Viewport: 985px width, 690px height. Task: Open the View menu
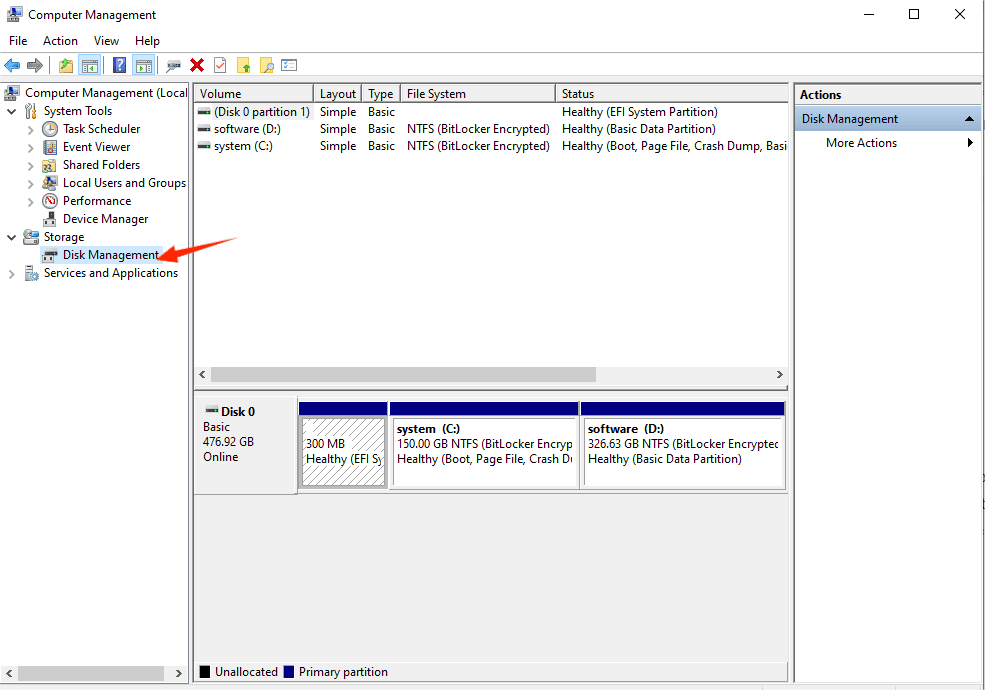[106, 41]
